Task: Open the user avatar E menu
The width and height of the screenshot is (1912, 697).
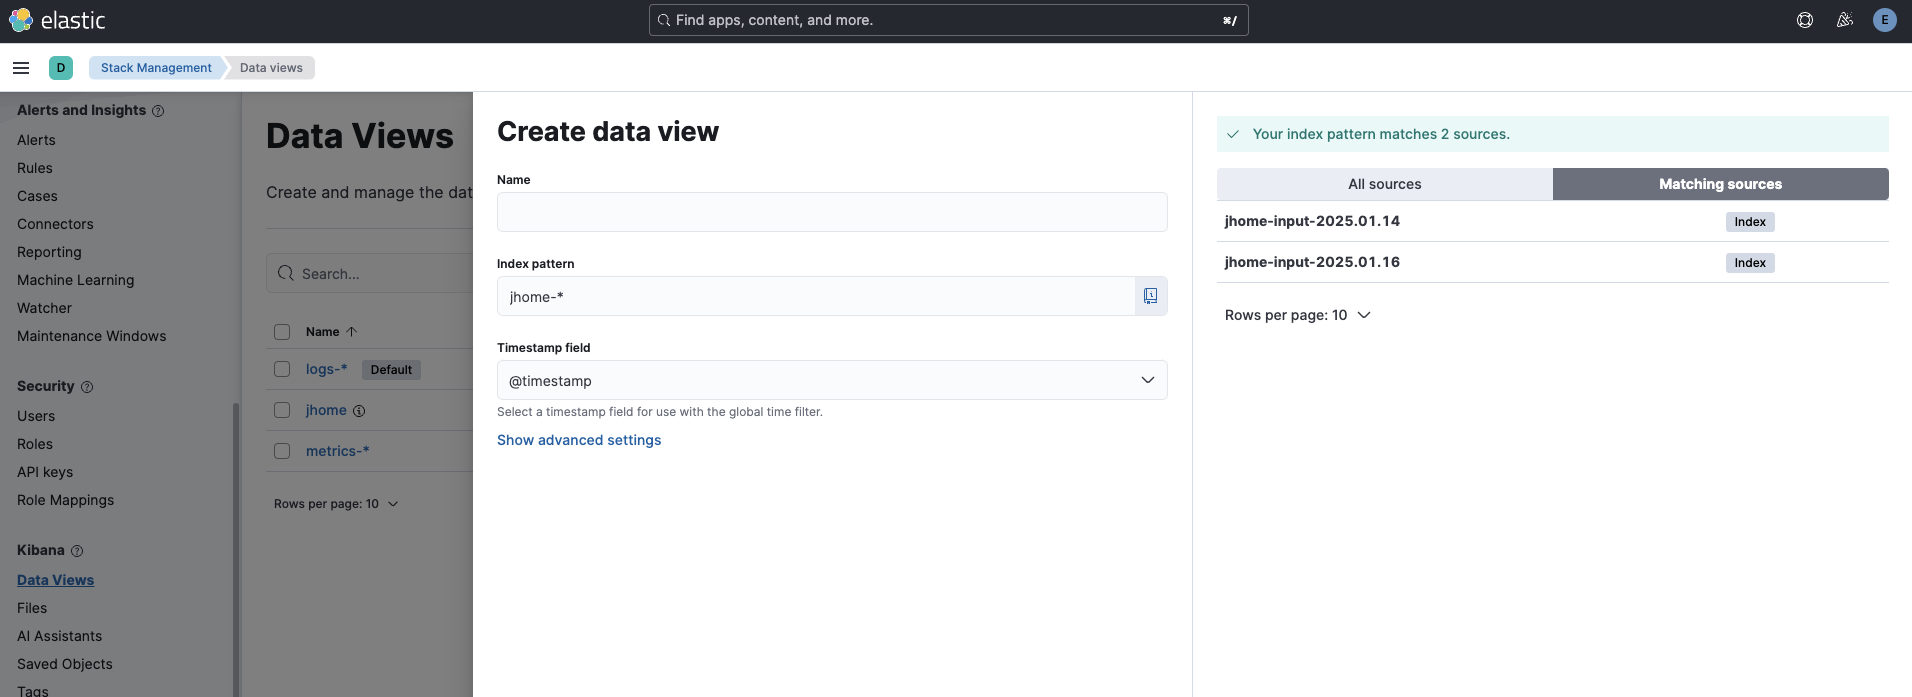Action: pyautogui.click(x=1885, y=20)
